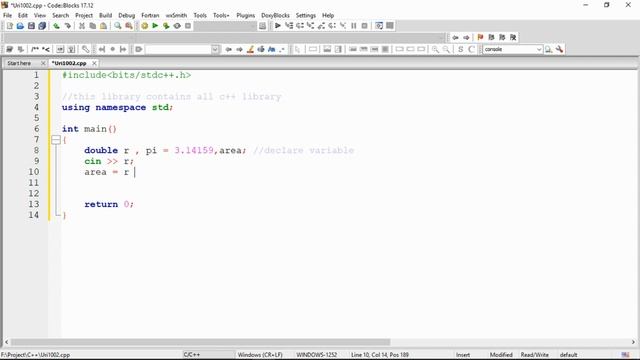Click the Zoom out icon
Image resolution: width=640 pixels, height=360 pixels.
[446, 49]
